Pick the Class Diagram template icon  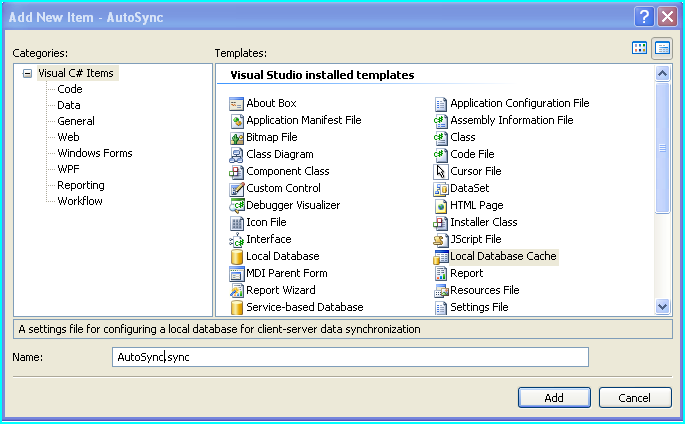(236, 155)
